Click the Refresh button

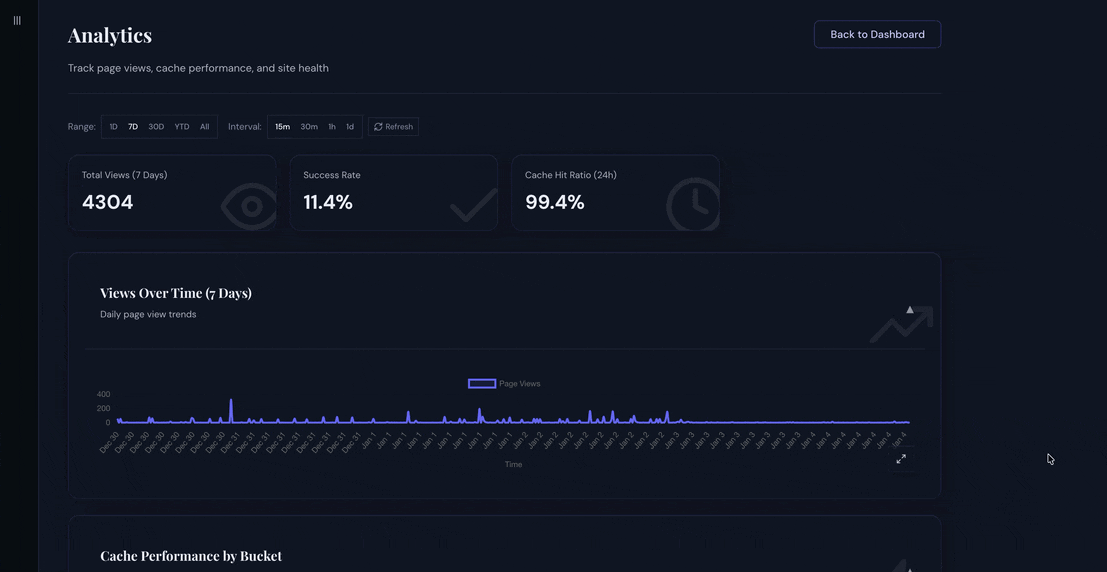coord(393,127)
